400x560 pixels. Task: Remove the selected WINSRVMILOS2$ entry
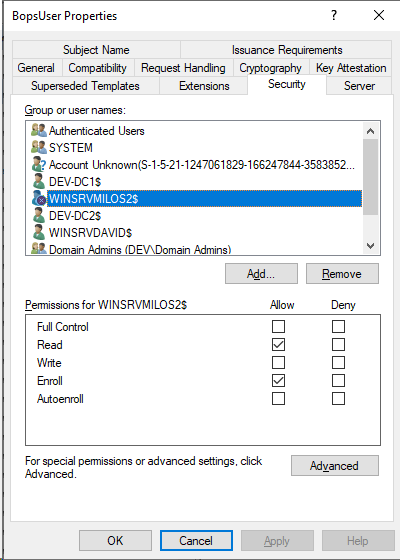click(342, 274)
